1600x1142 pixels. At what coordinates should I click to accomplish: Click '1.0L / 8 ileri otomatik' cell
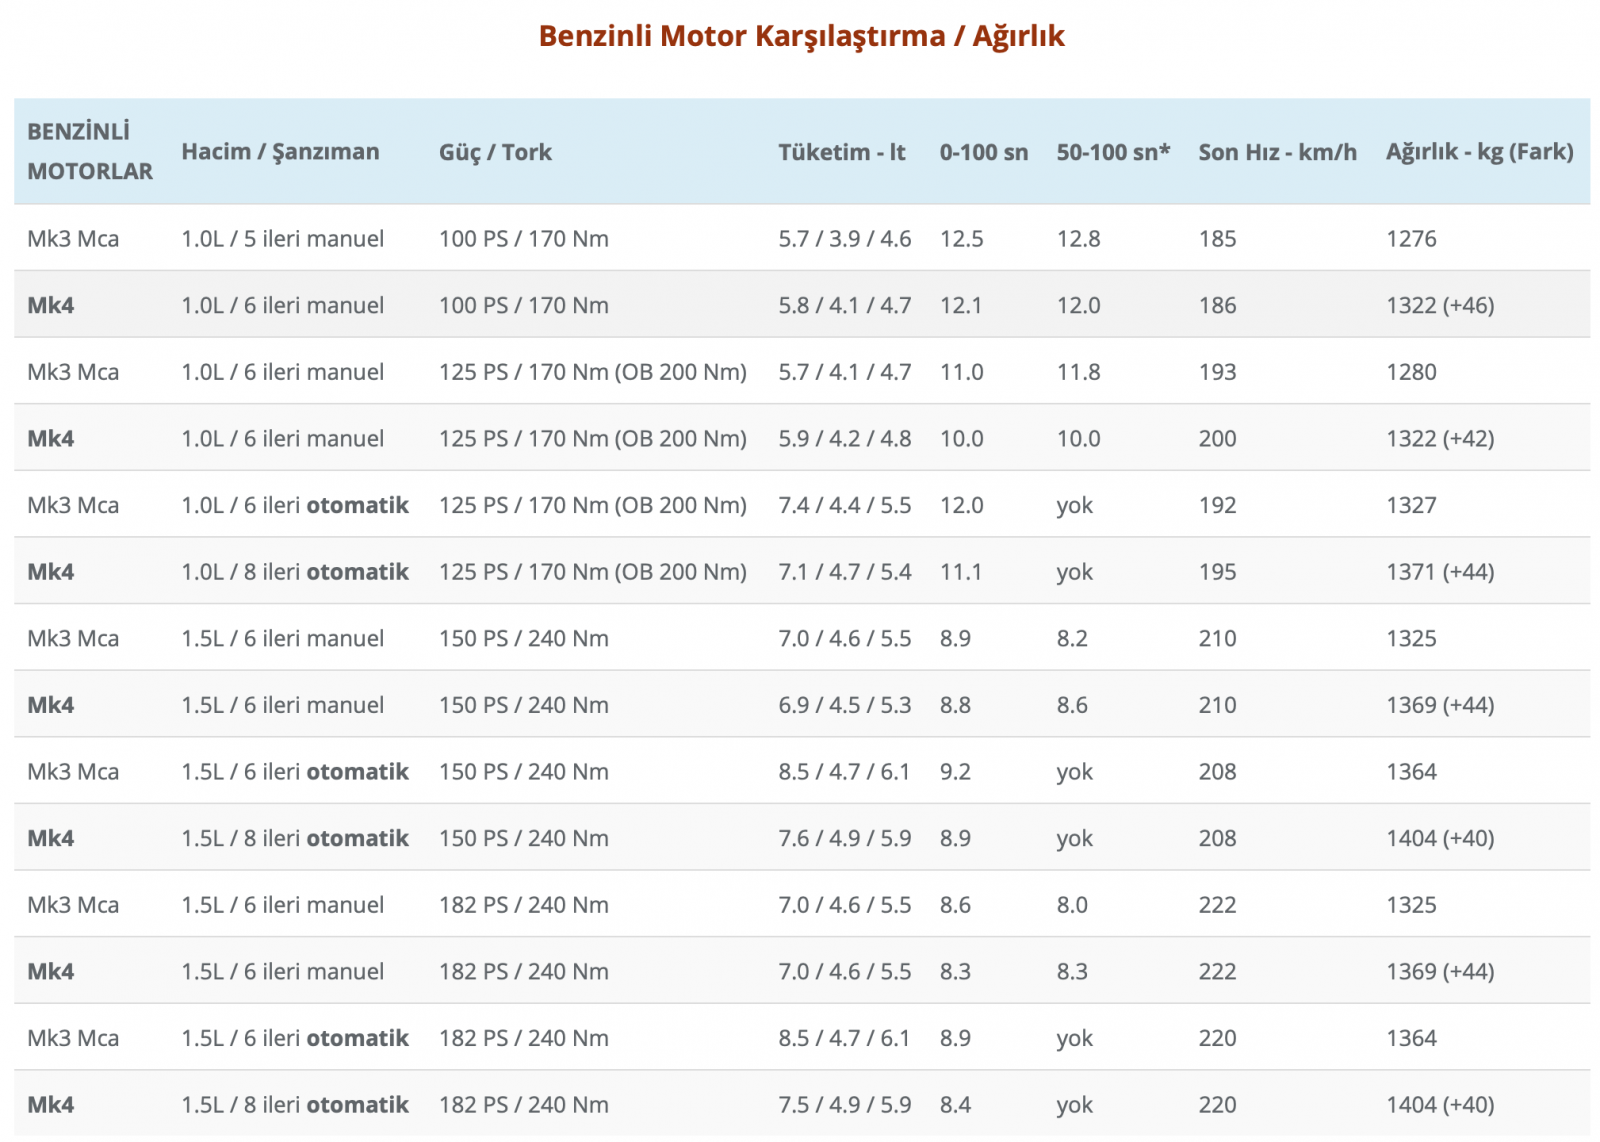tap(295, 572)
